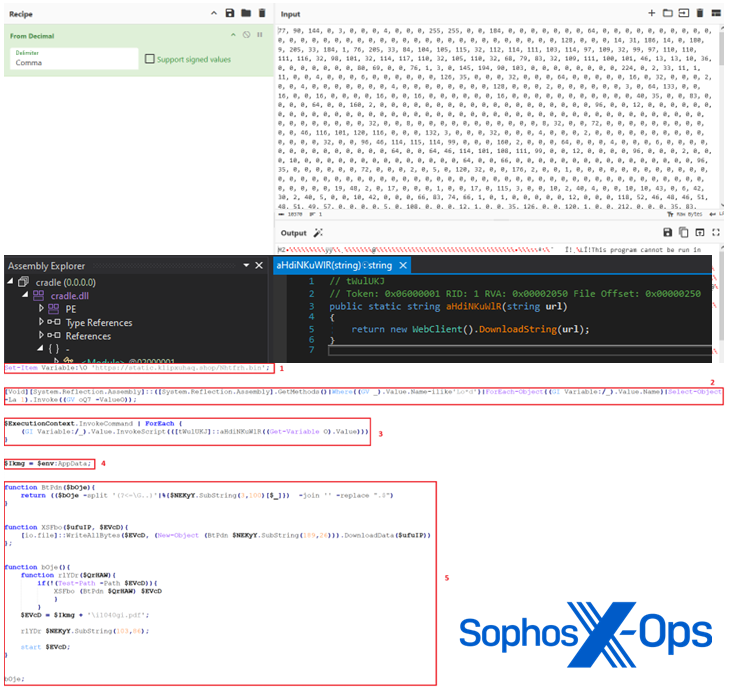Load a recipe using folder icon

(246, 13)
